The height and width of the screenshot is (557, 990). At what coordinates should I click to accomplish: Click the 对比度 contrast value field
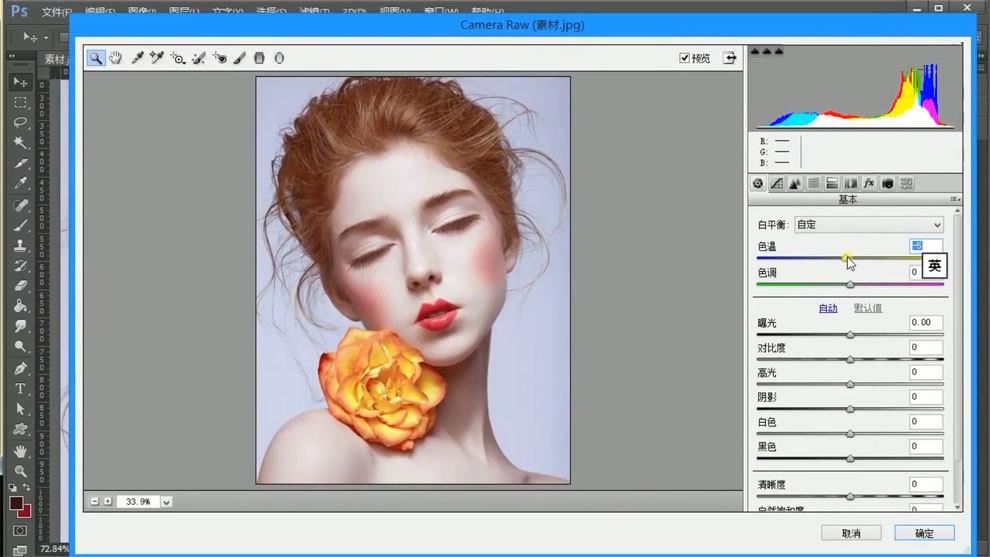click(x=925, y=348)
